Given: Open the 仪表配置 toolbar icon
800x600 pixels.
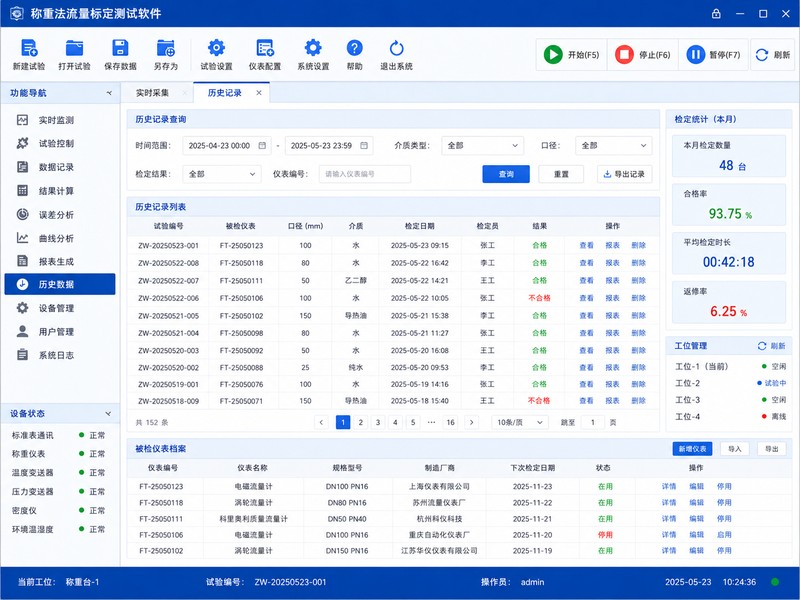Looking at the screenshot, I should pos(265,48).
